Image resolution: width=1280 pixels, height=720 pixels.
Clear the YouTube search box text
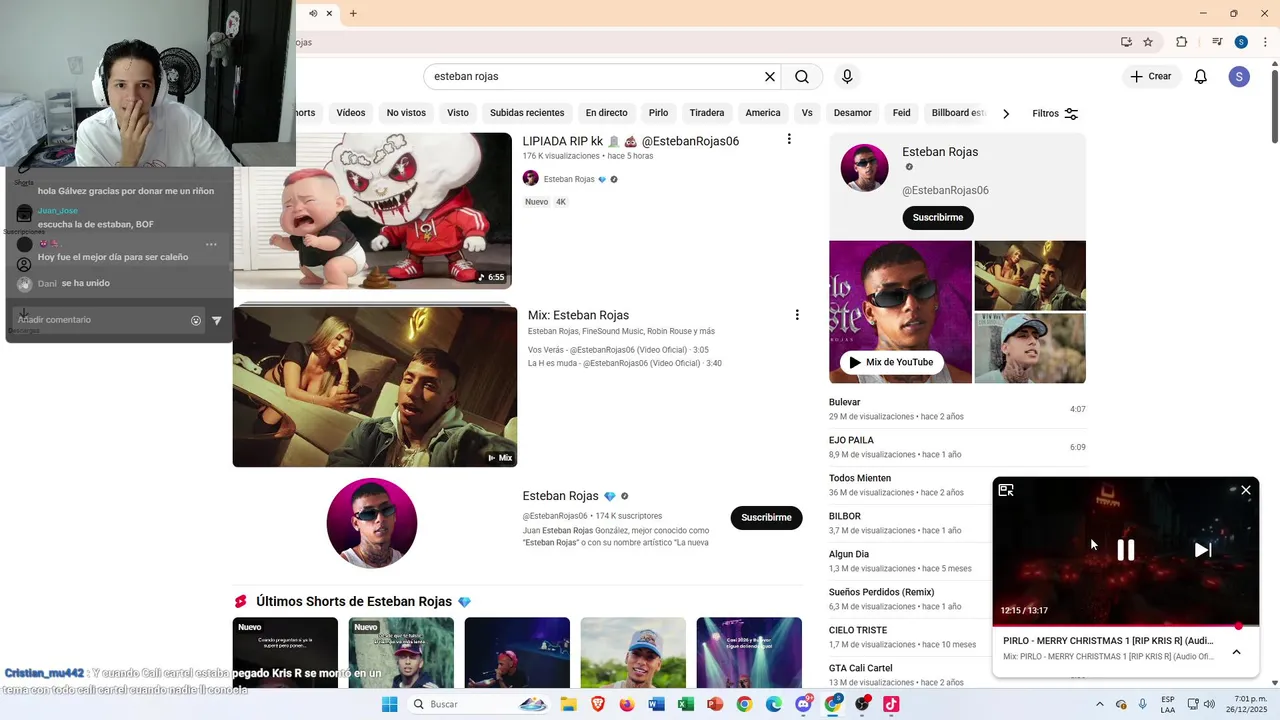point(770,77)
